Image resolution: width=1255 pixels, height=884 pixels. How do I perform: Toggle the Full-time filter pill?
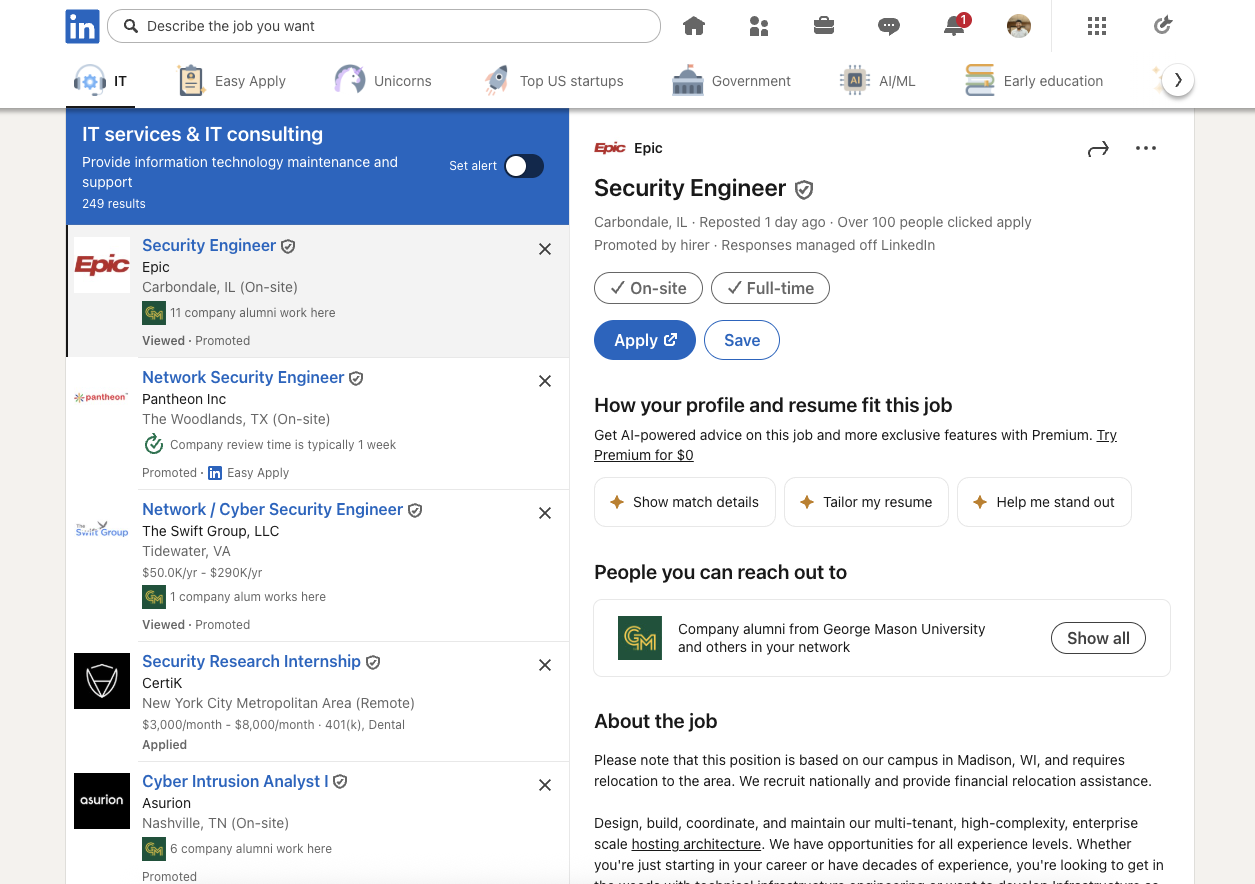point(770,288)
